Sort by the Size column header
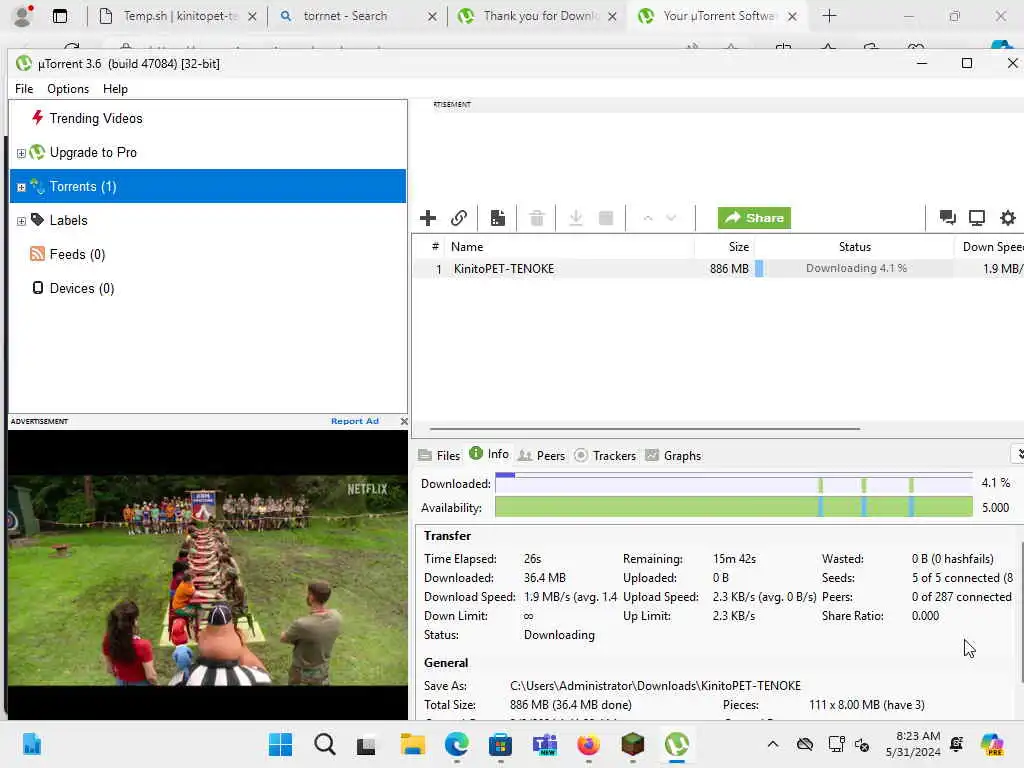The height and width of the screenshot is (768, 1024). (x=724, y=247)
